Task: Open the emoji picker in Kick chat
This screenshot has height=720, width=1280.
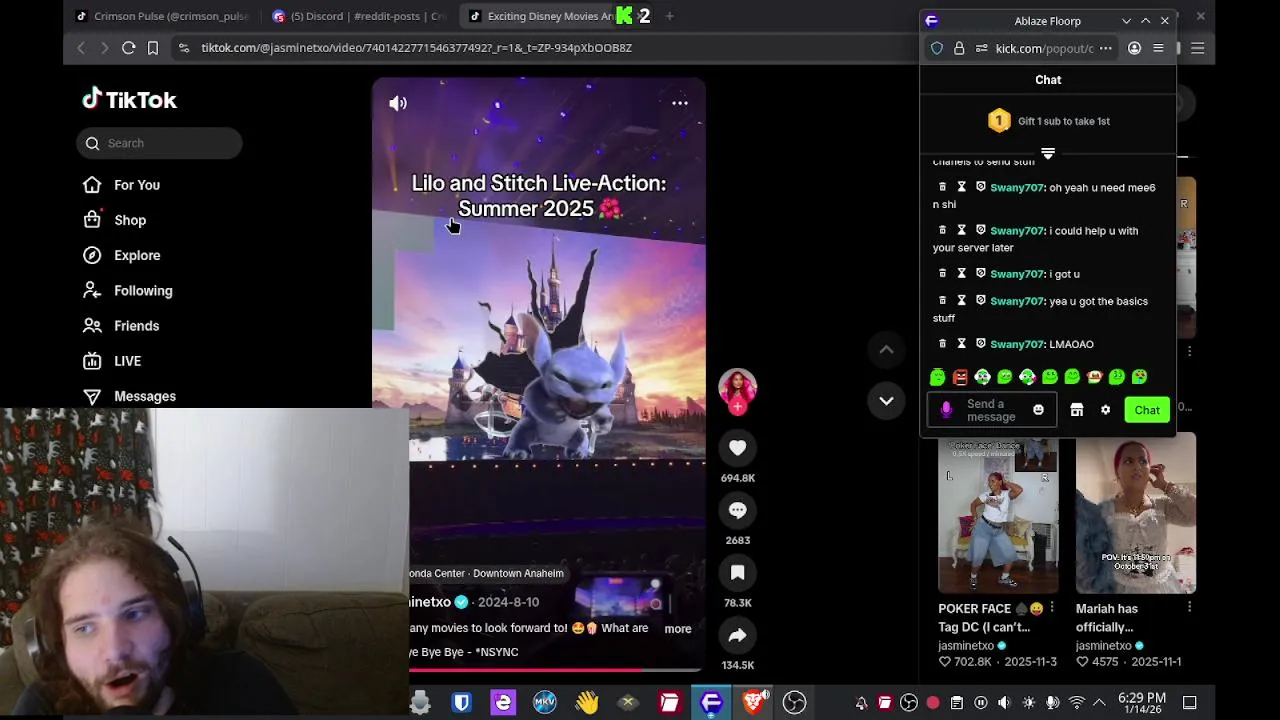Action: click(x=1038, y=410)
